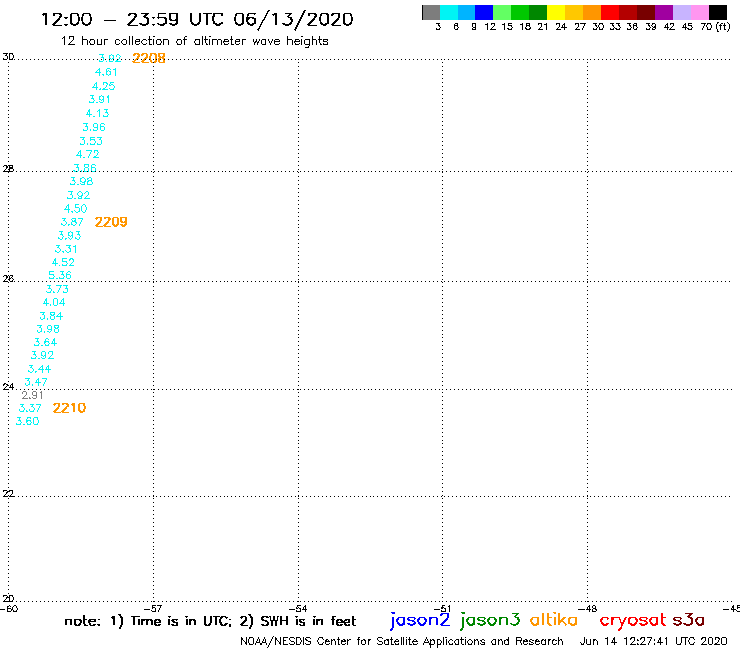Screen dimensions: 740x650
Task: Click the wave height value 3.73
Action: (57, 289)
